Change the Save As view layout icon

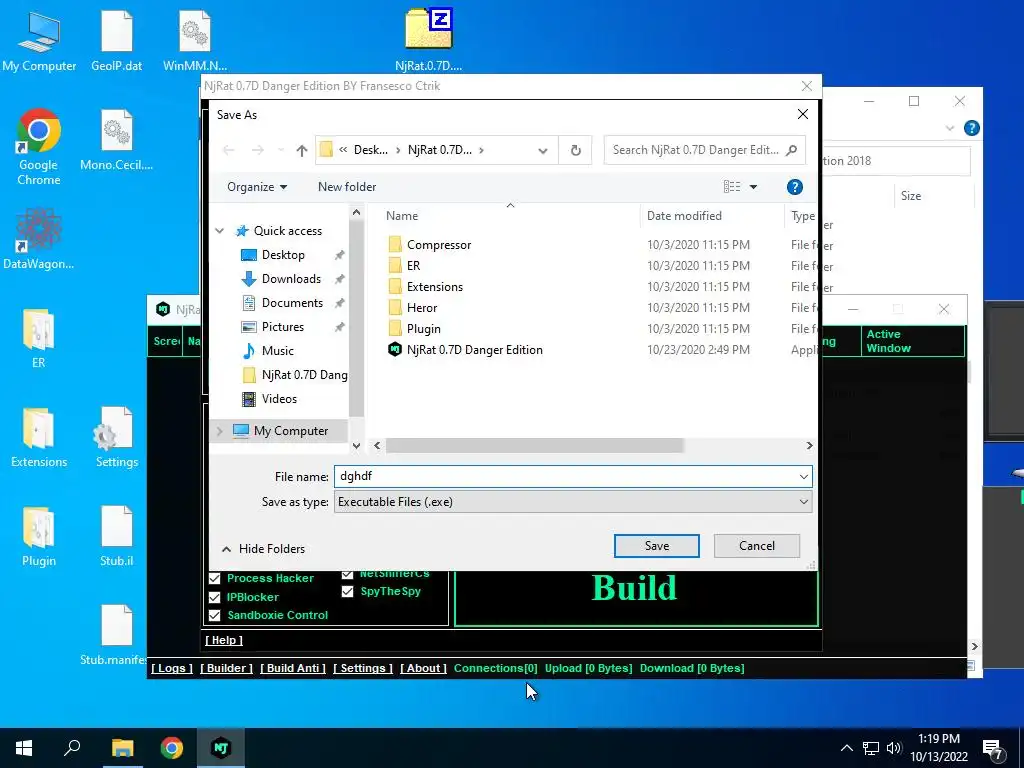coord(731,187)
